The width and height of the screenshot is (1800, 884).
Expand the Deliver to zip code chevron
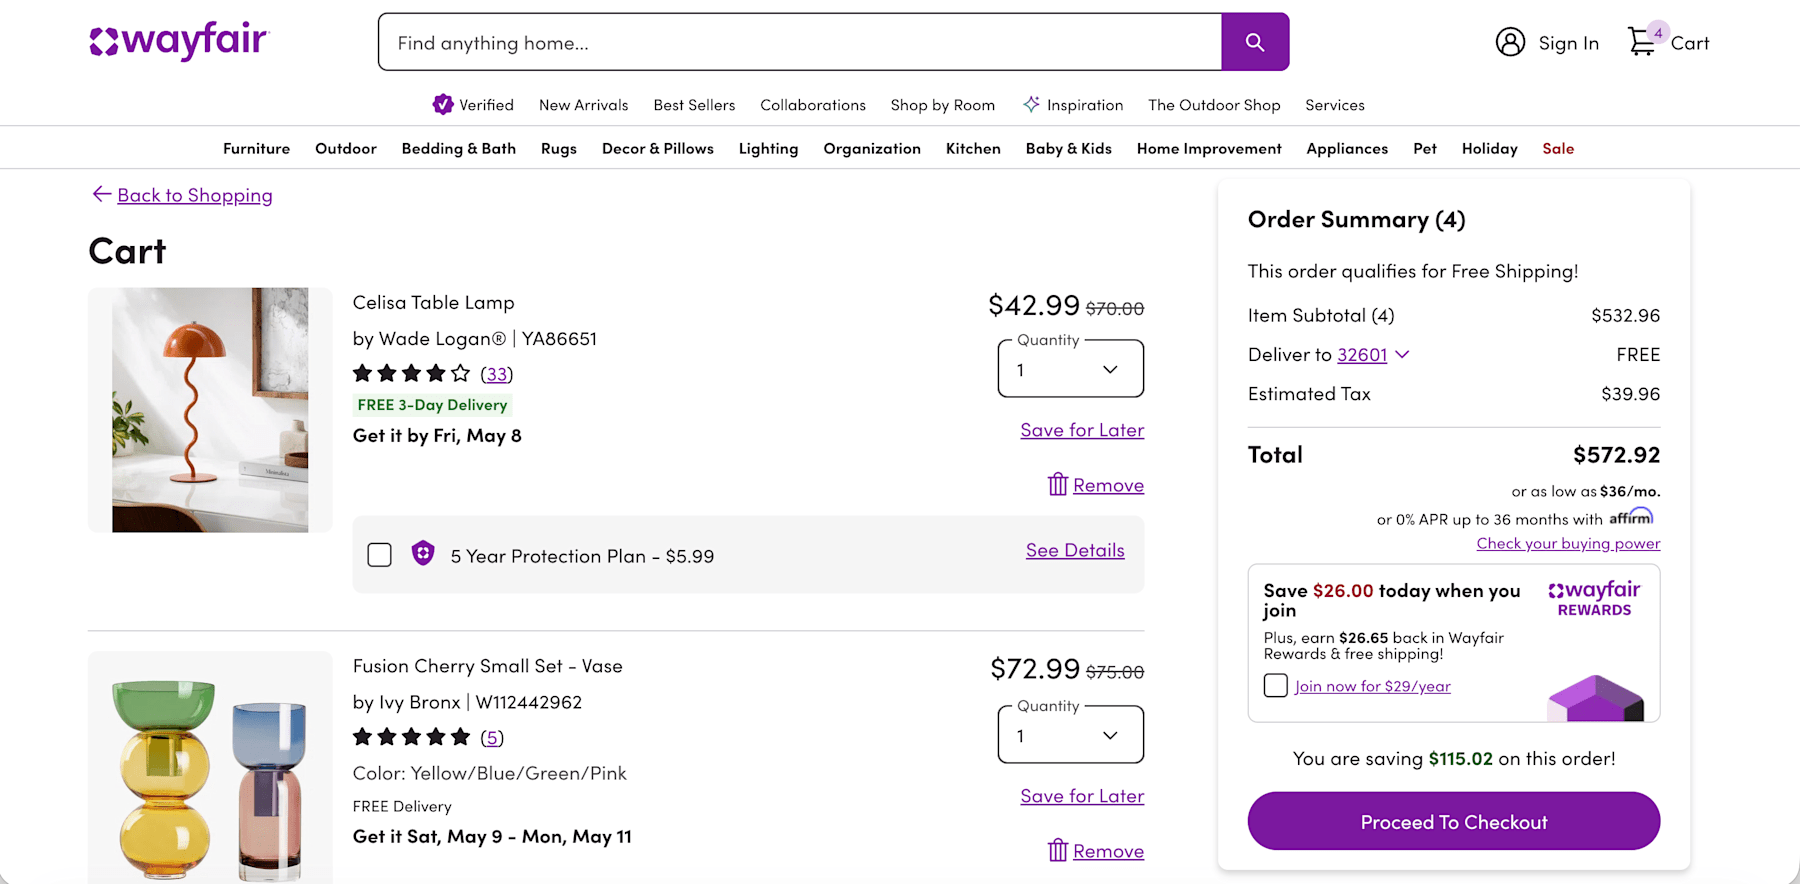click(1402, 354)
